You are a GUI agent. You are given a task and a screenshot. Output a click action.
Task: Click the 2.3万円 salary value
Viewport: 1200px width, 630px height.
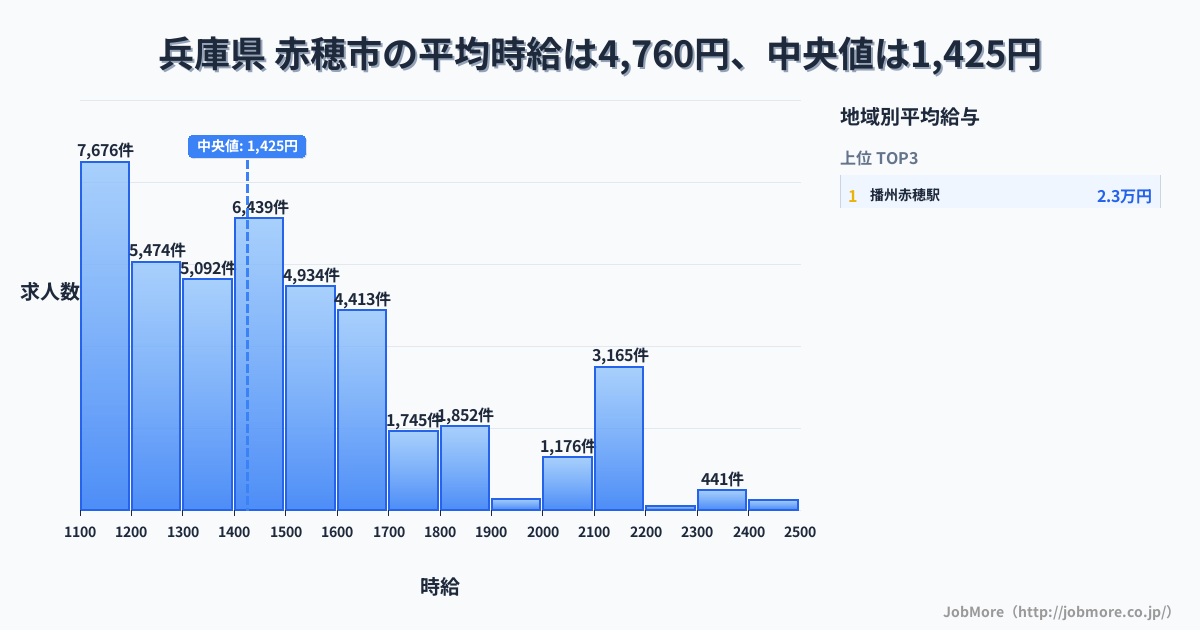1124,196
